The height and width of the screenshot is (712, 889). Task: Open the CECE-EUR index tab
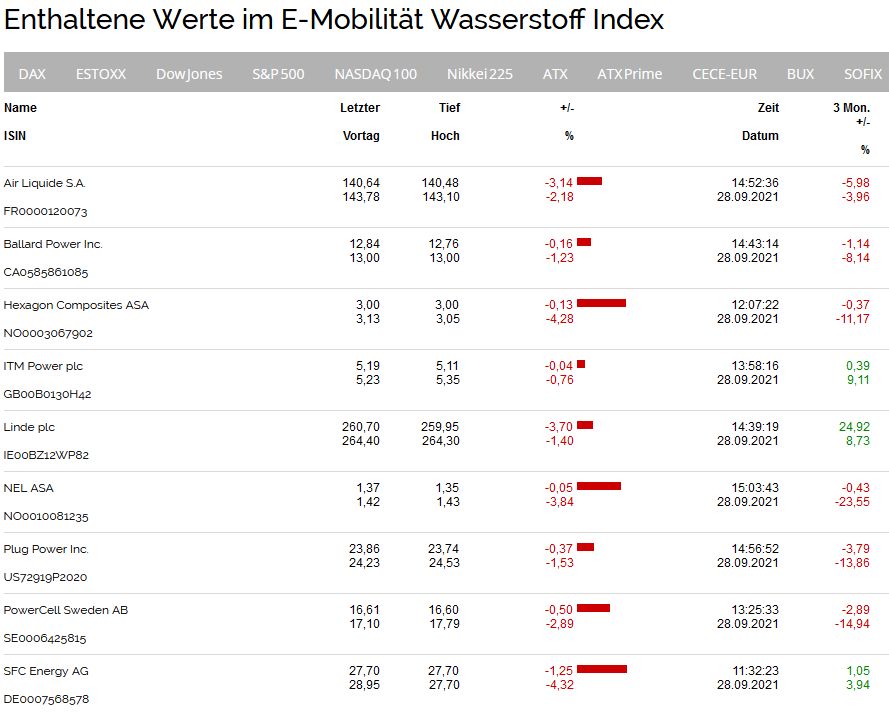(x=724, y=72)
